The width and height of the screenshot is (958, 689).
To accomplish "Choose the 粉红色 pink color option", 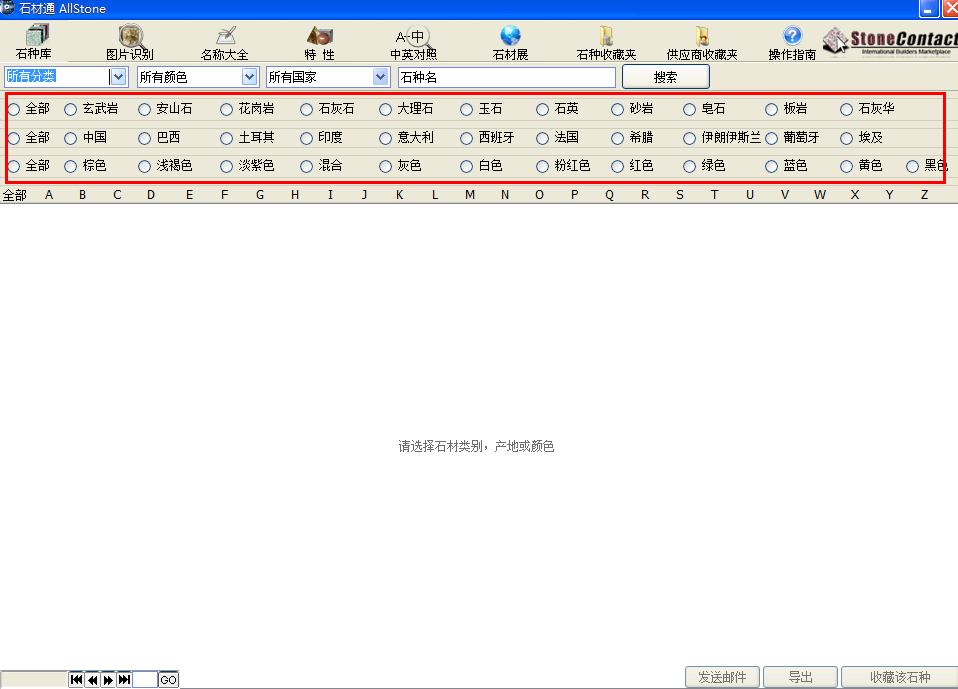I will coord(543,166).
